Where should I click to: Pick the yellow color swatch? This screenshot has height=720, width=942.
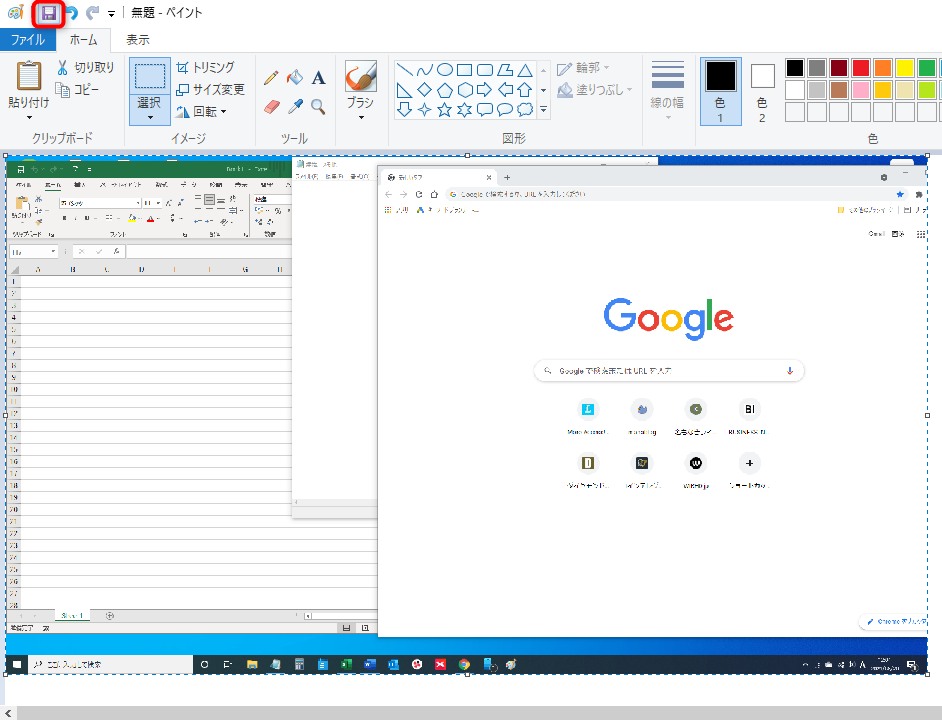[905, 68]
